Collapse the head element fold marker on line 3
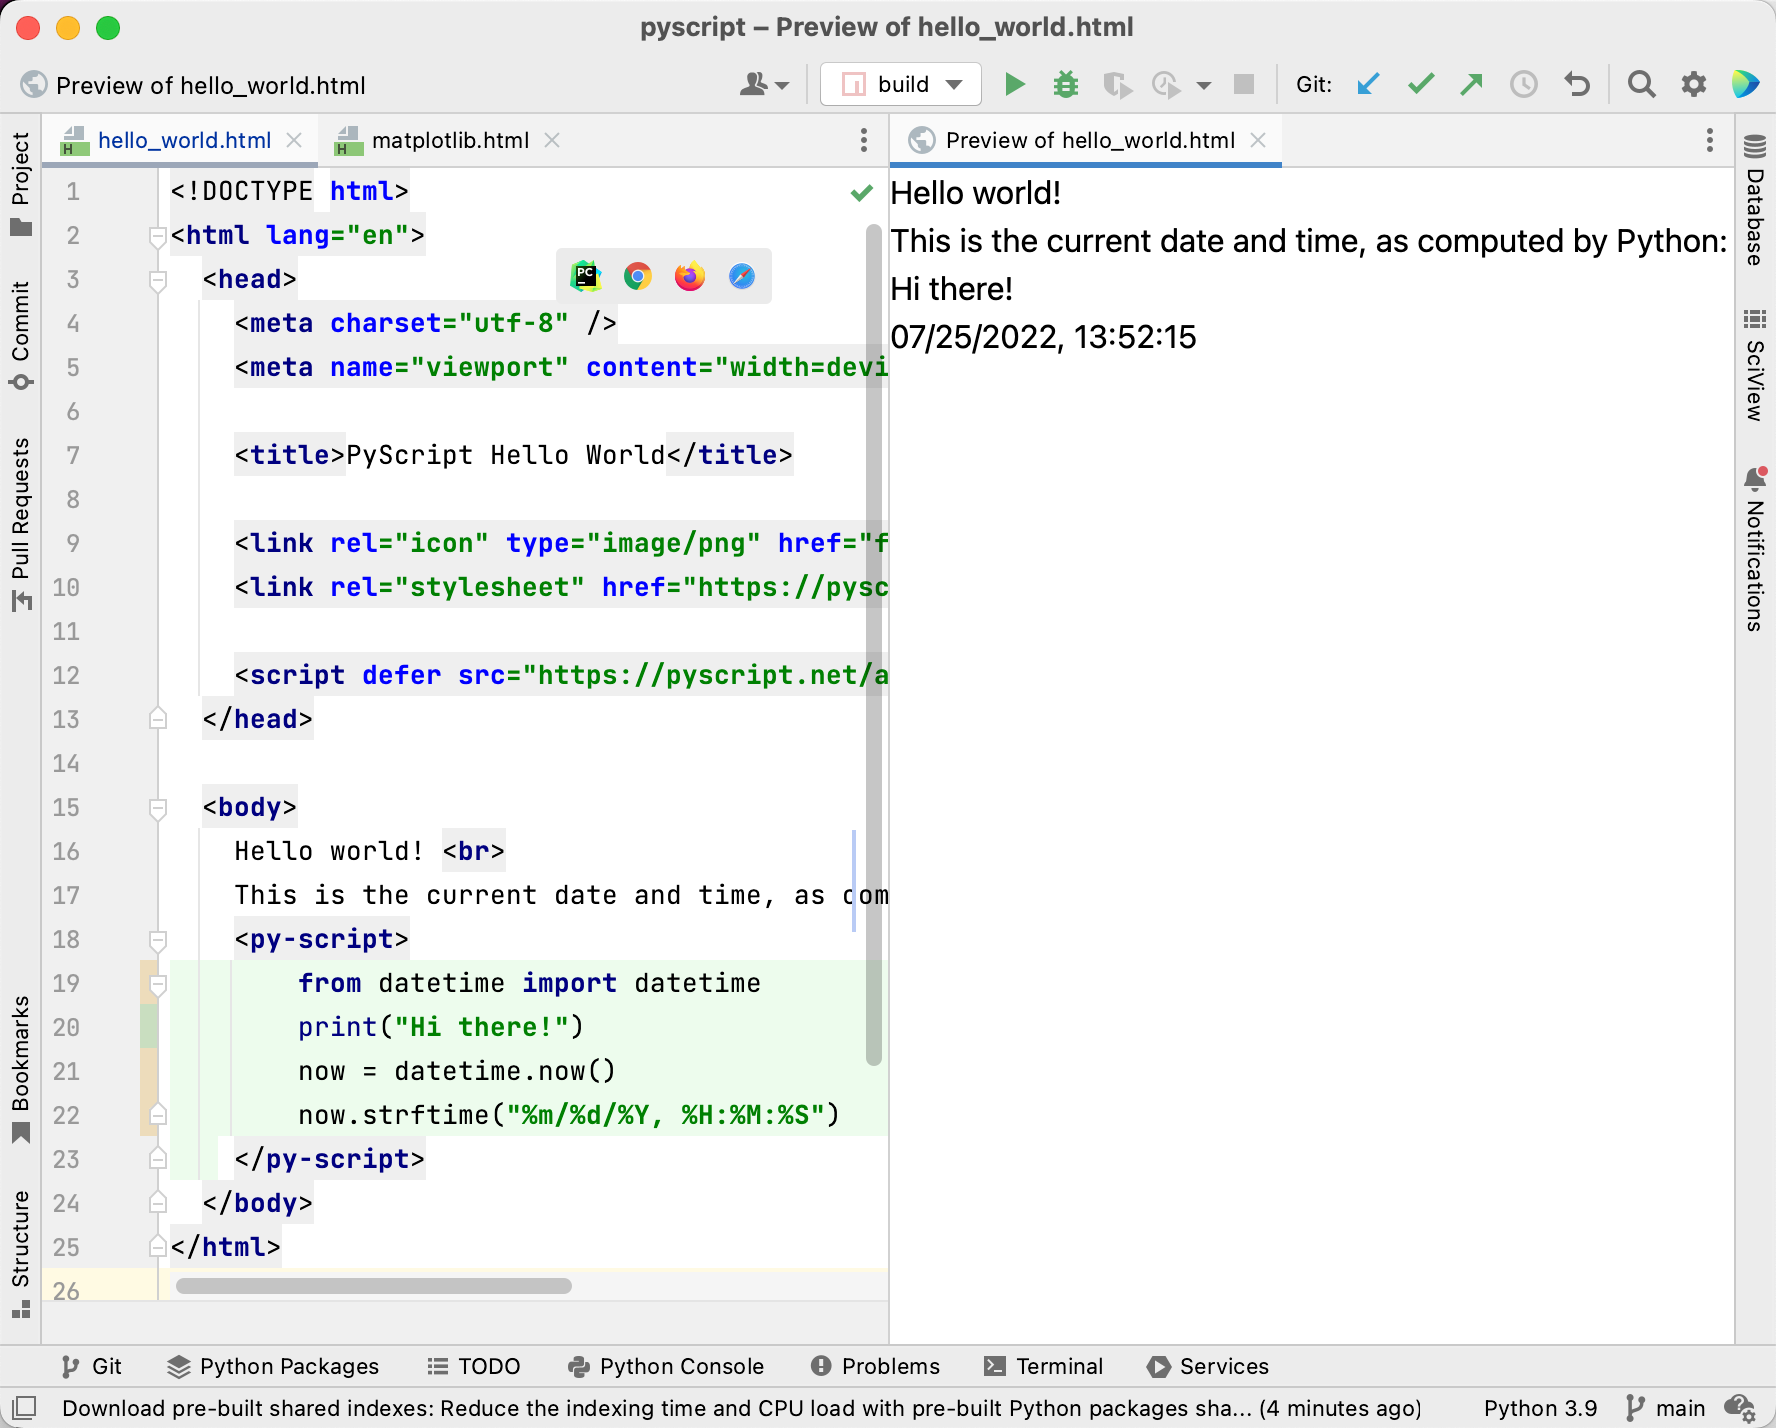 point(157,281)
